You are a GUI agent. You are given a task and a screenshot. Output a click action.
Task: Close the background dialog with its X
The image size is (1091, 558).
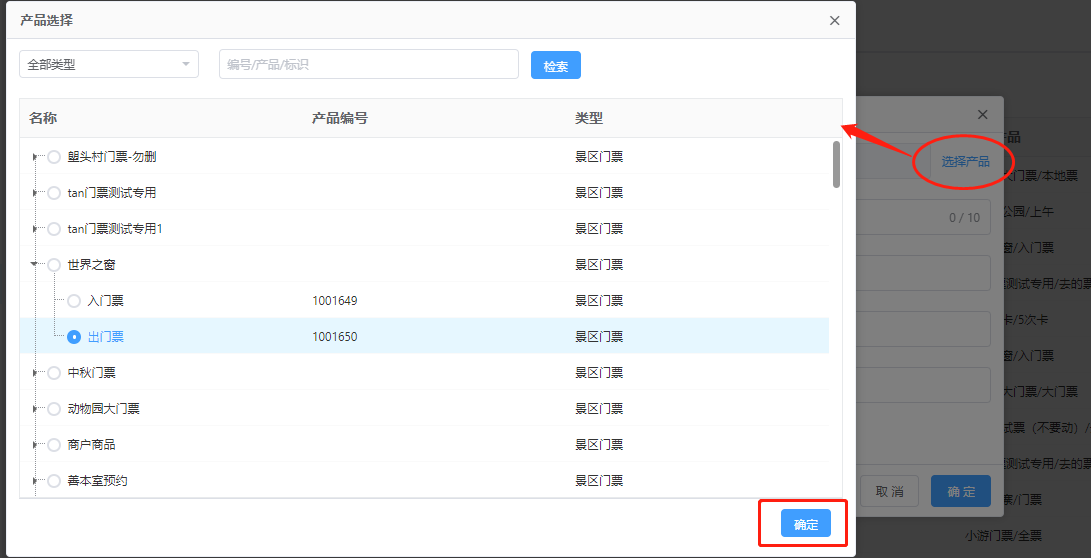point(982,115)
